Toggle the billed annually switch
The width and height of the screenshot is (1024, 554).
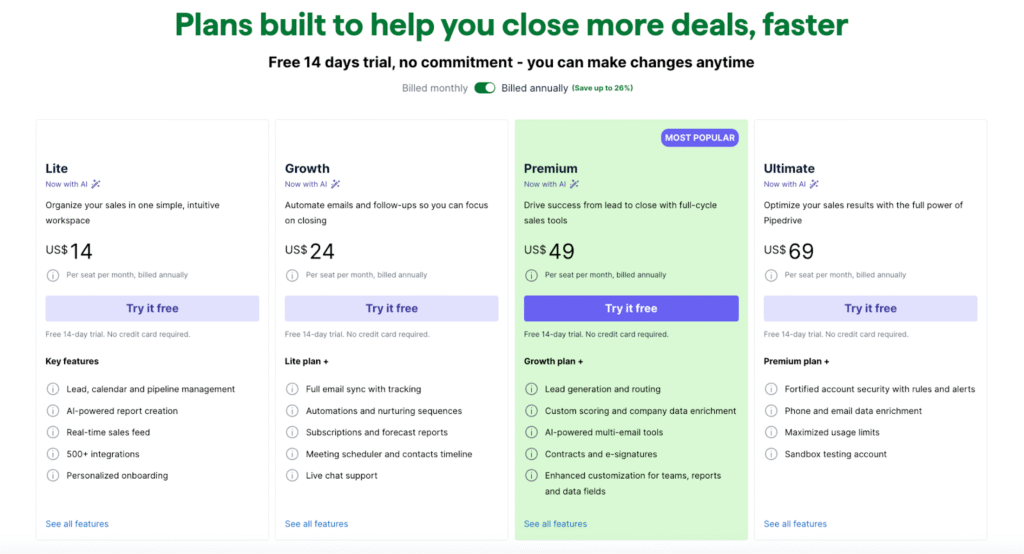(x=485, y=88)
